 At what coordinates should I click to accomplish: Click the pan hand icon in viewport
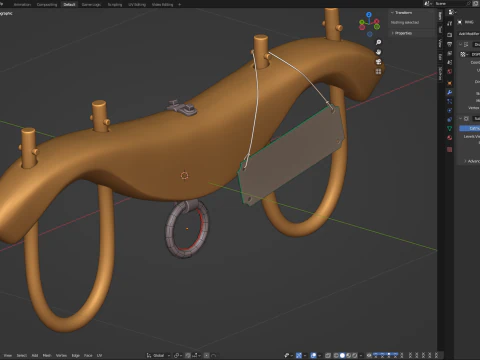pyautogui.click(x=378, y=52)
